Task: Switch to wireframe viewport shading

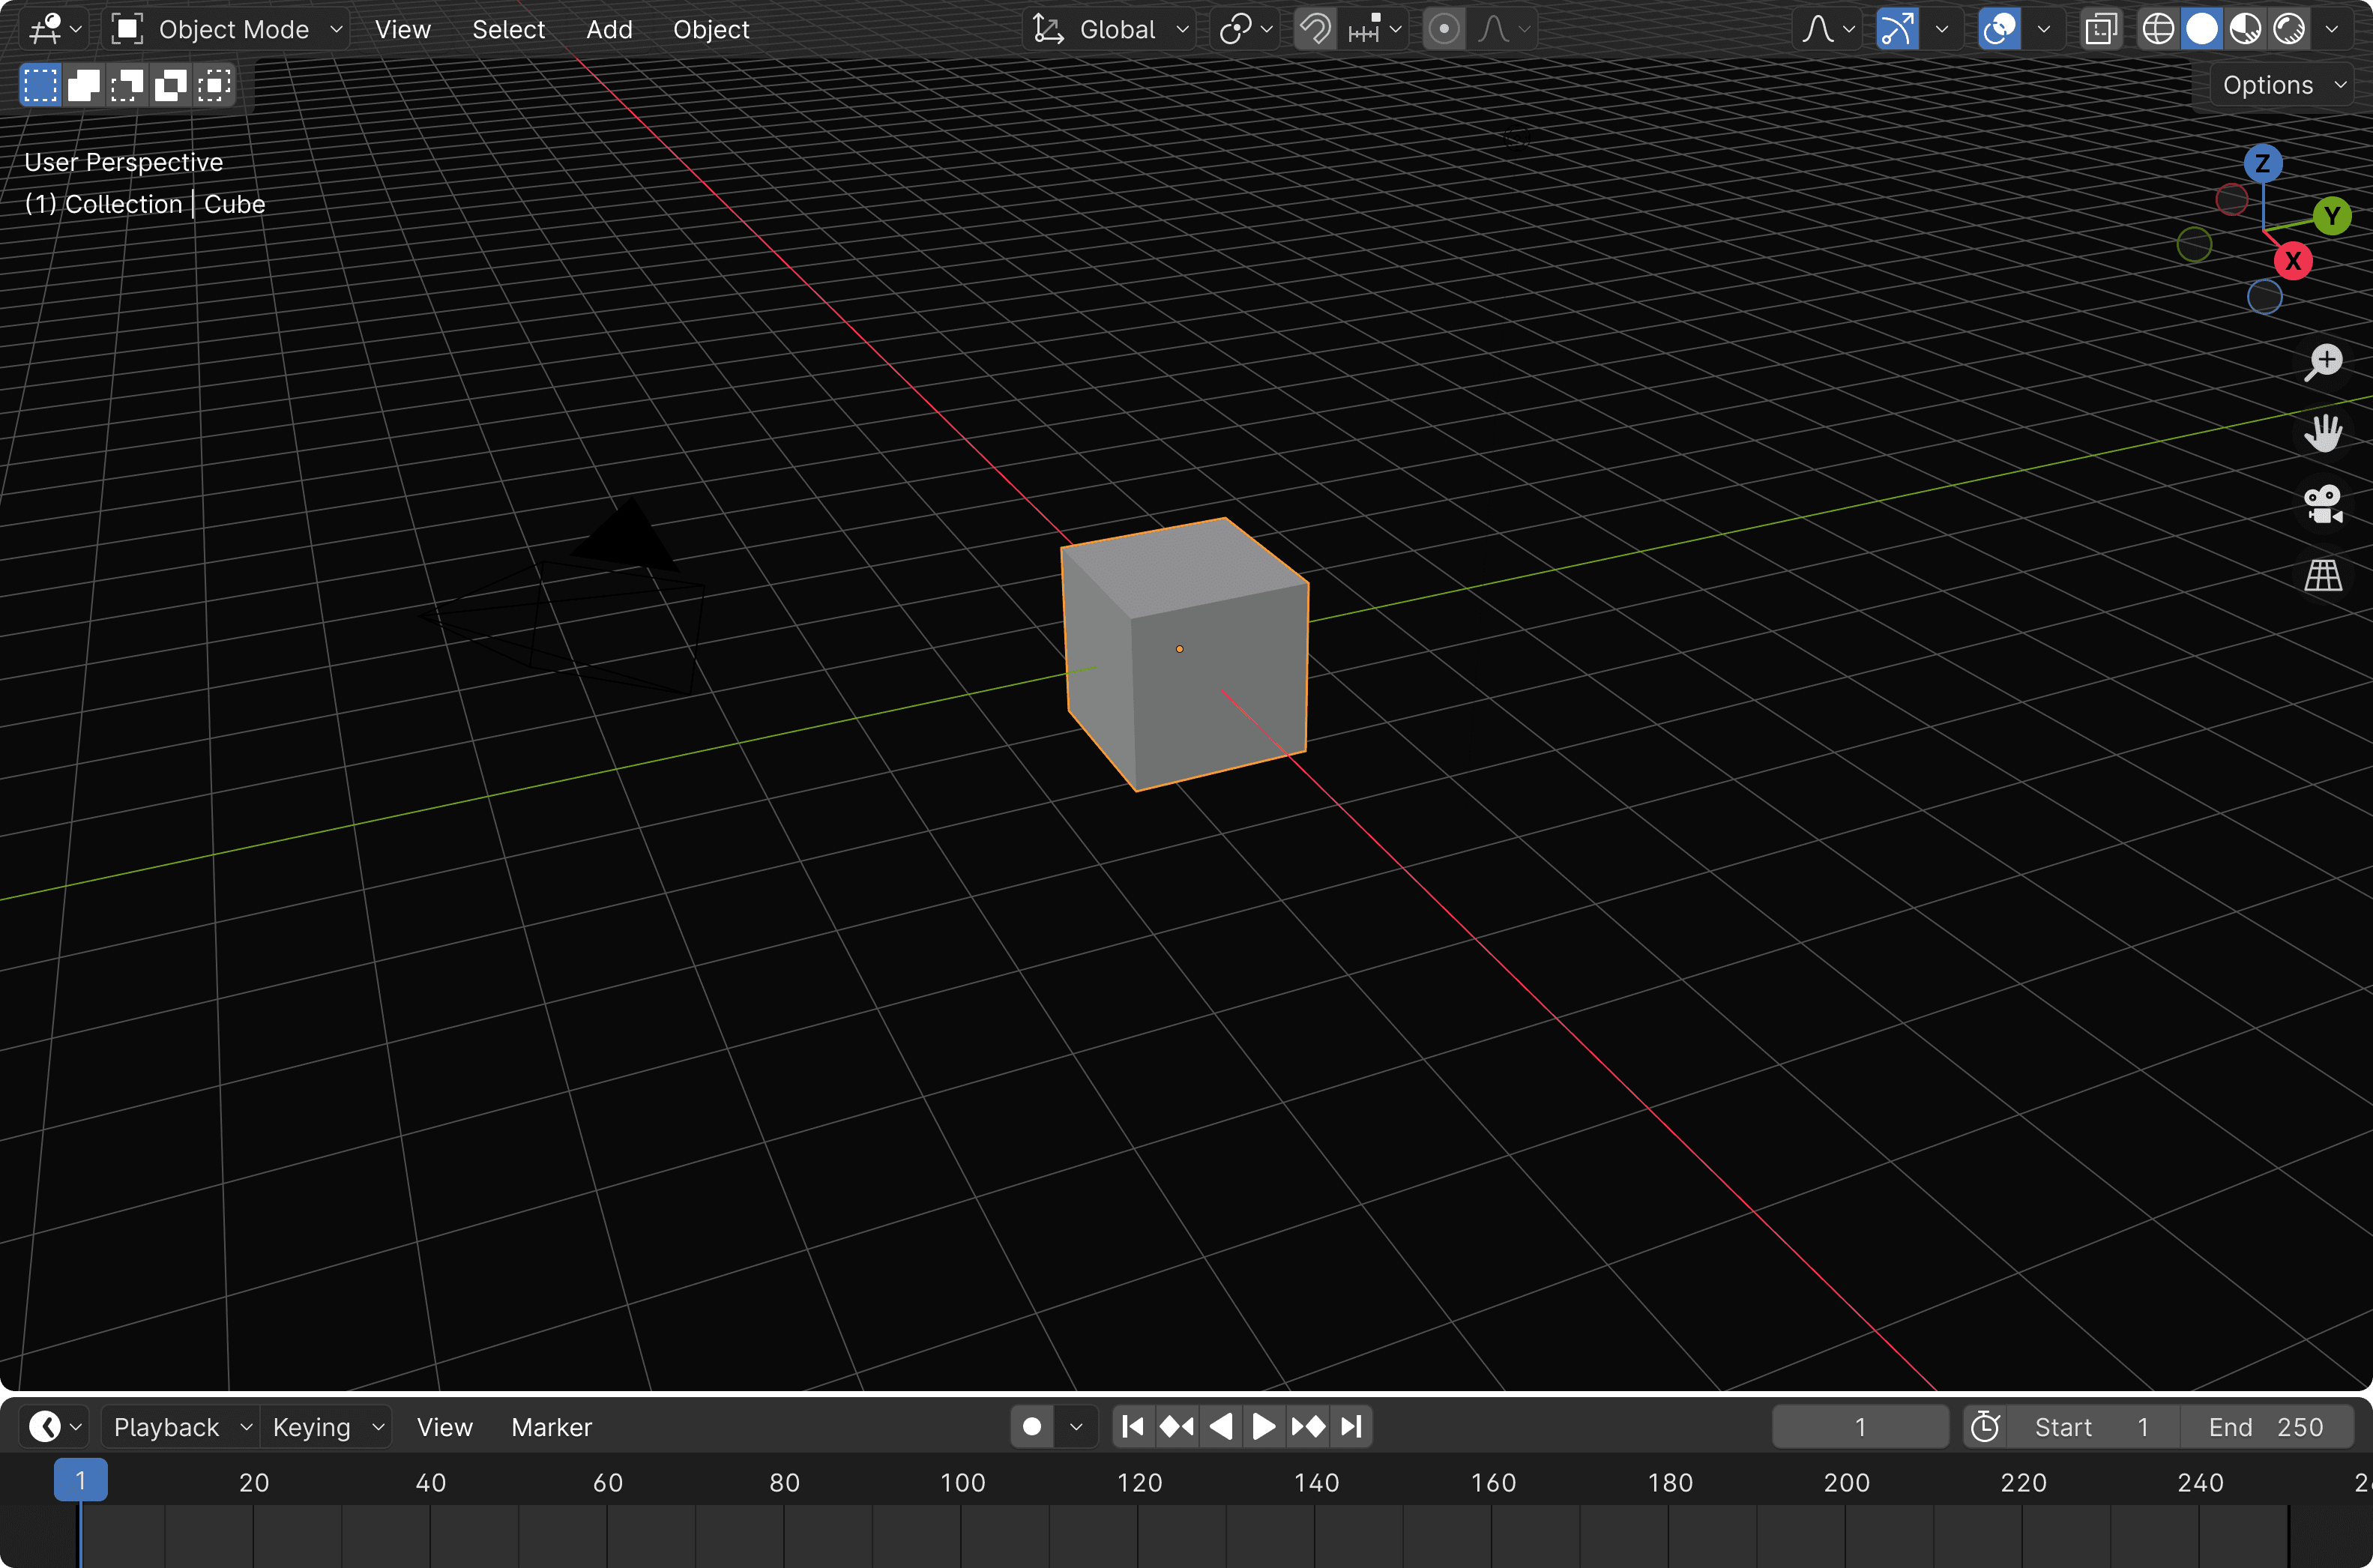Action: [2158, 29]
